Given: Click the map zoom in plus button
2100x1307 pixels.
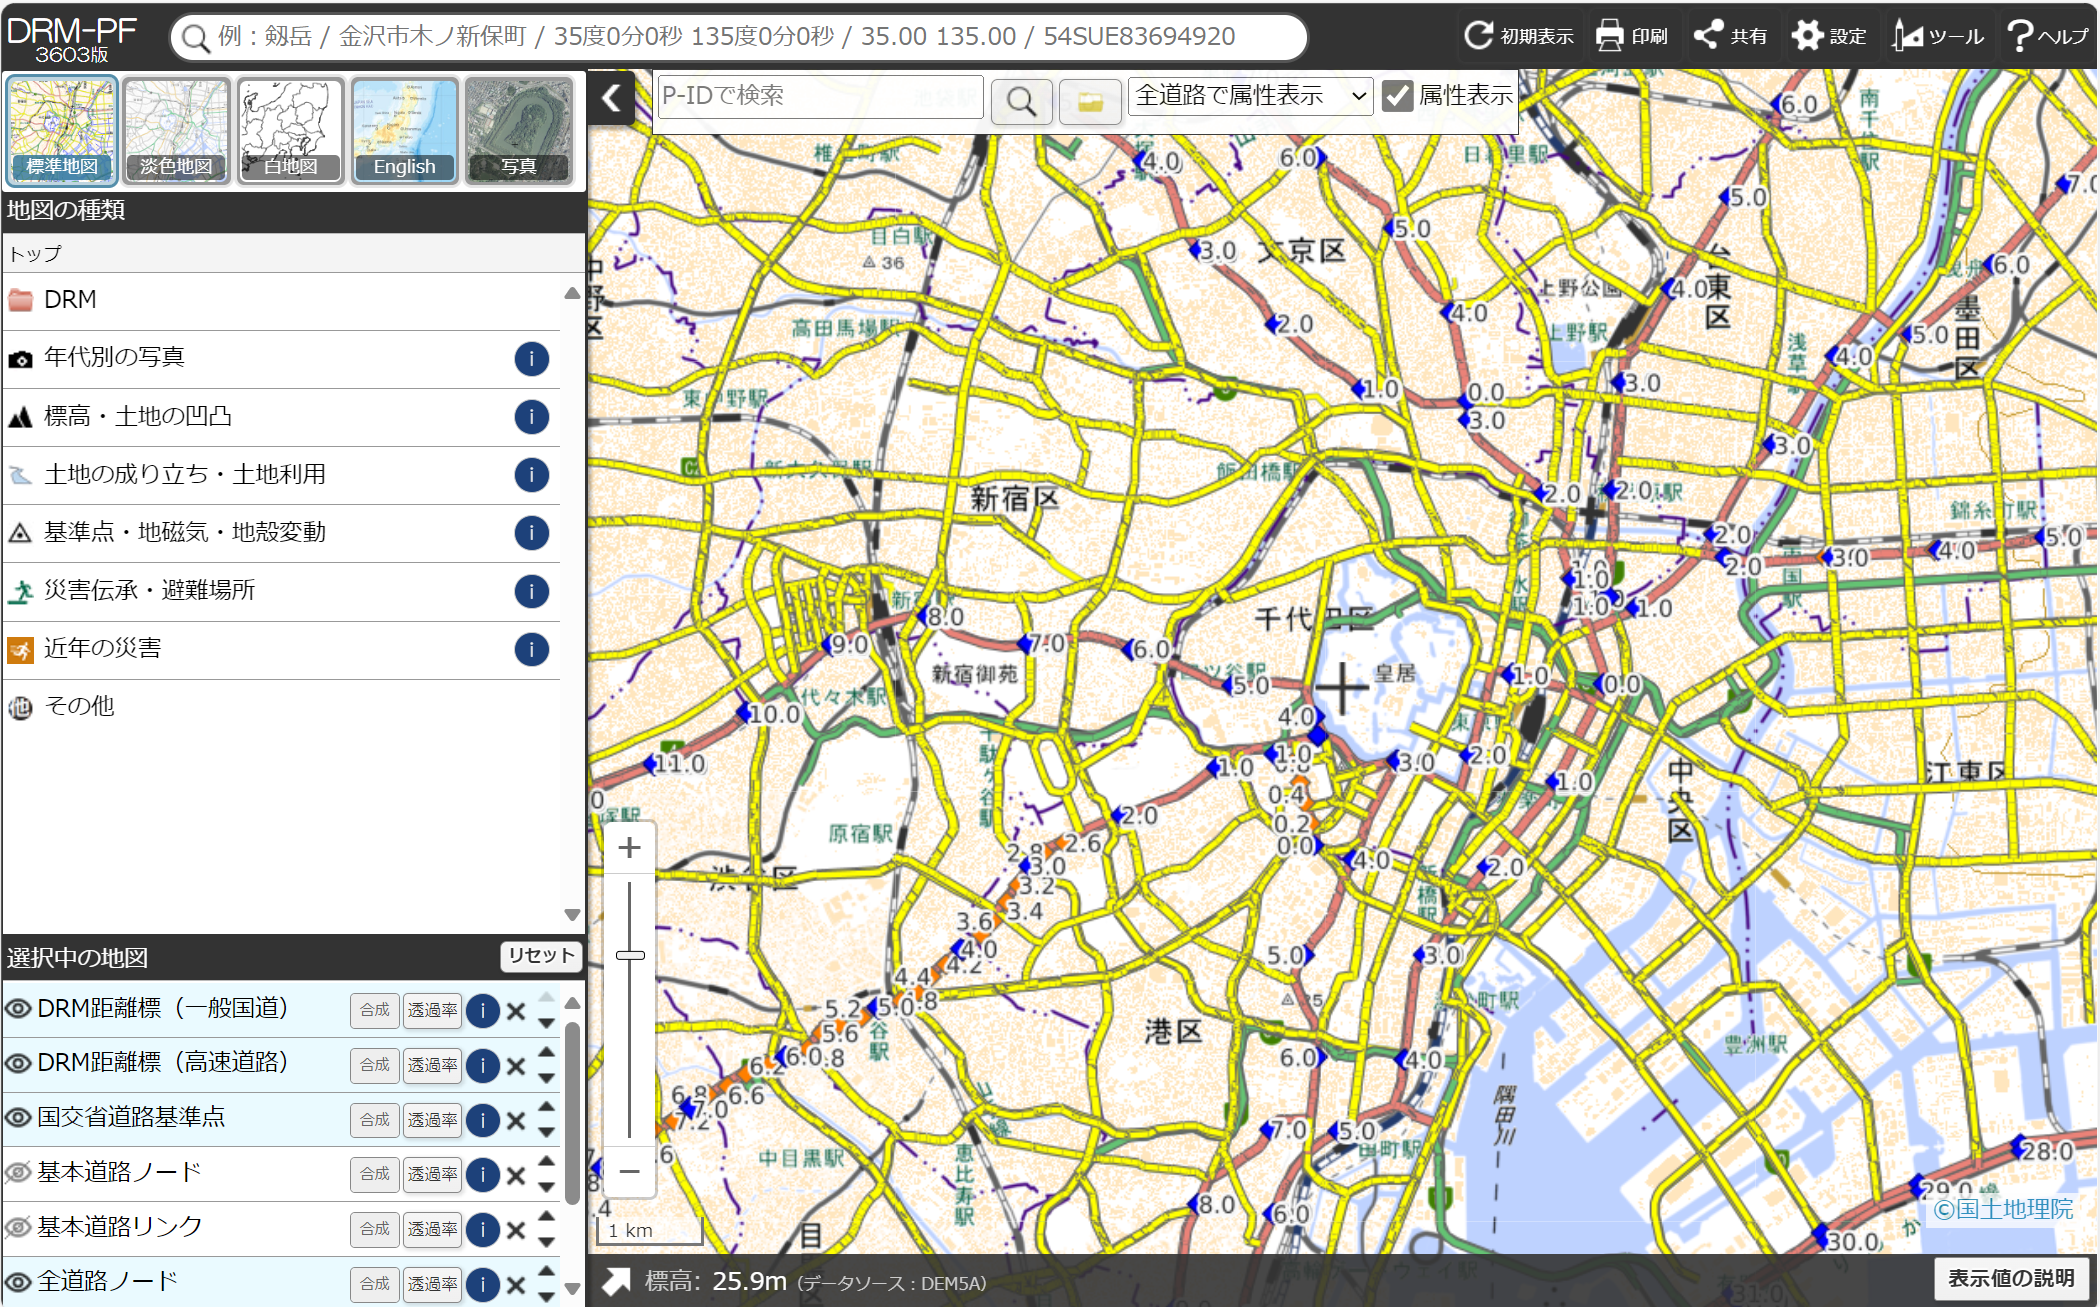Looking at the screenshot, I should coord(629,848).
